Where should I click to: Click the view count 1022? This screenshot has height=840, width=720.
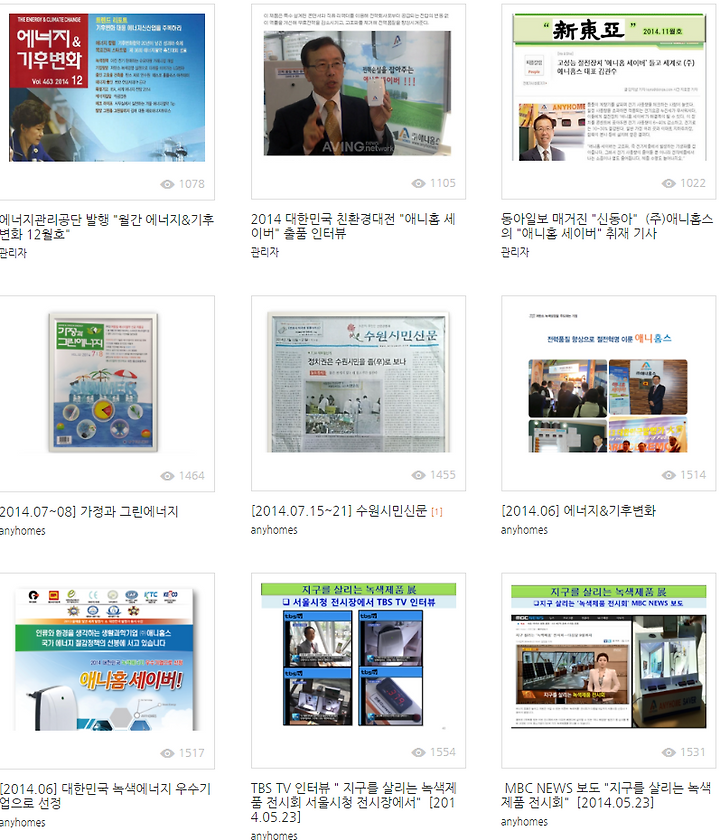[x=693, y=183]
